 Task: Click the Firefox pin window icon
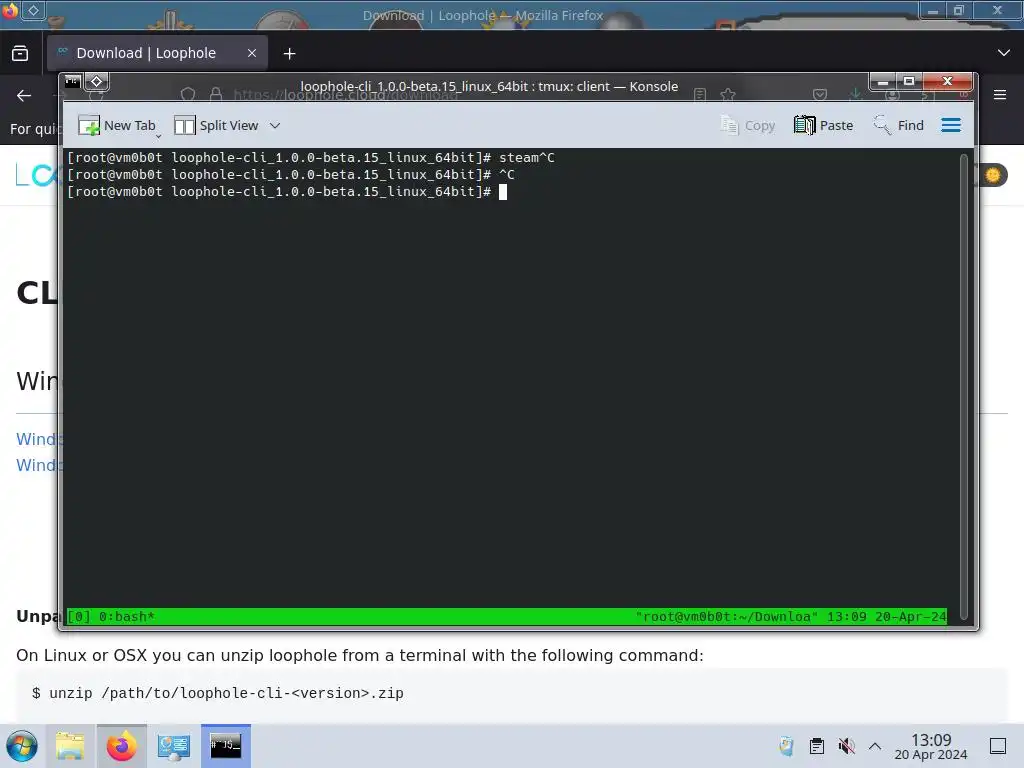click(33, 10)
